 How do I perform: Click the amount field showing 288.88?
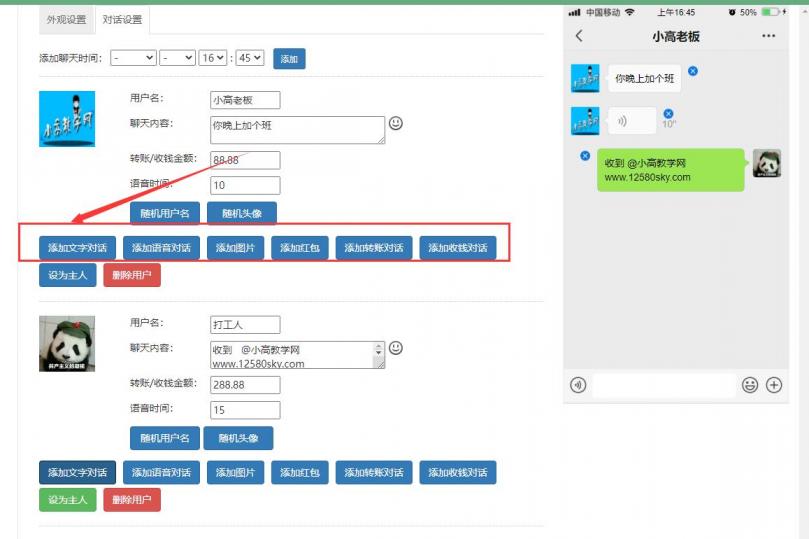[x=245, y=385]
